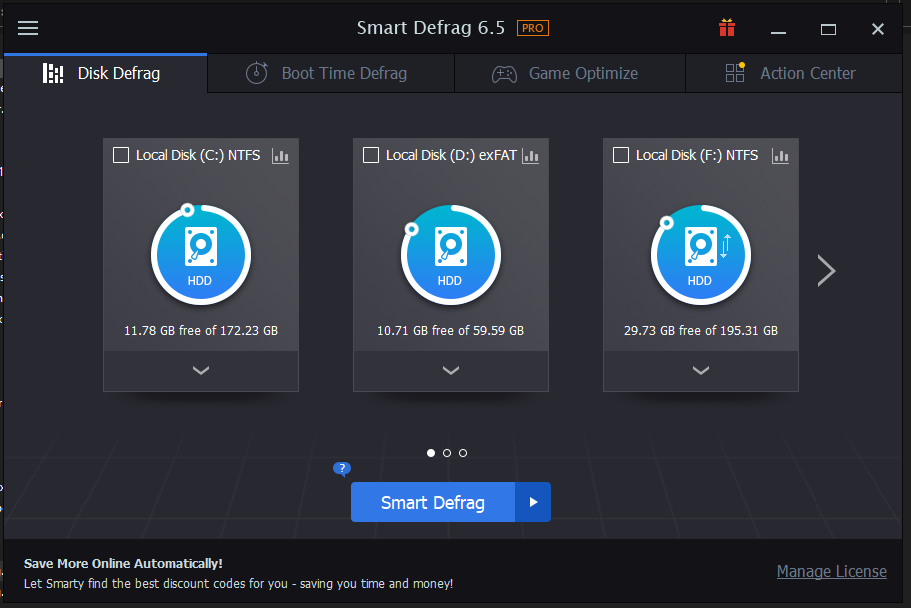Expand the options chevron under C: drive

pyautogui.click(x=201, y=371)
